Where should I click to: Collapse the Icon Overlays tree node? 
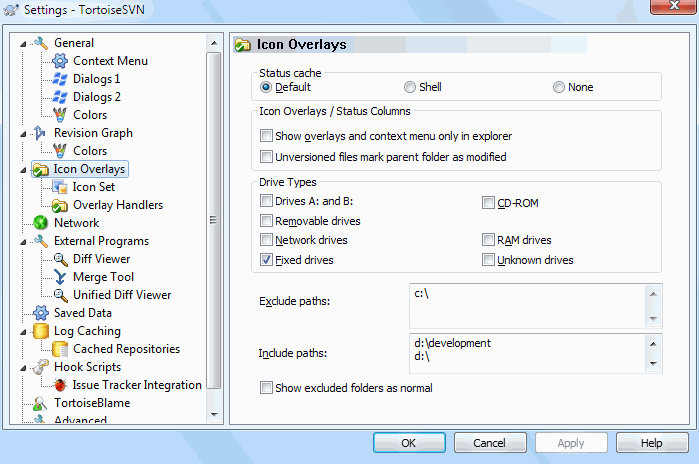pyautogui.click(x=23, y=170)
